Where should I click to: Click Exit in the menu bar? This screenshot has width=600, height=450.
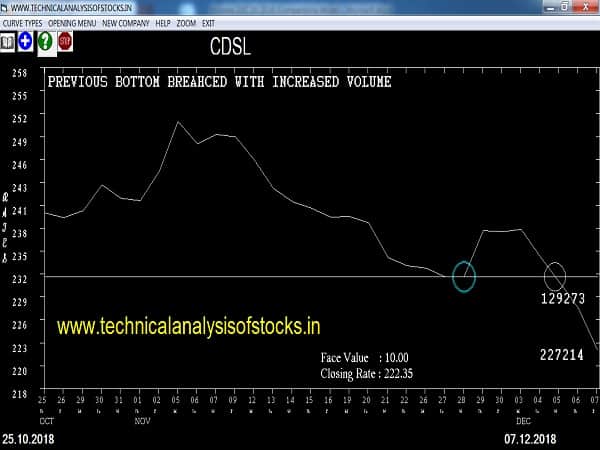click(x=208, y=22)
